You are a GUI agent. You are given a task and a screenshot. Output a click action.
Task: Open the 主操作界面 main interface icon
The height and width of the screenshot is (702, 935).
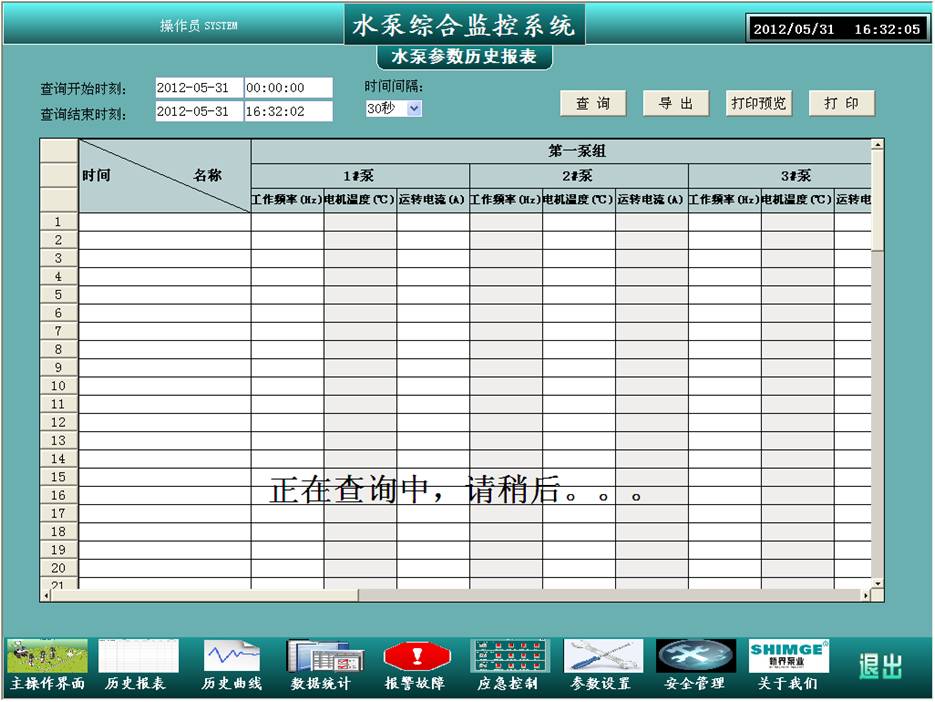tap(47, 657)
